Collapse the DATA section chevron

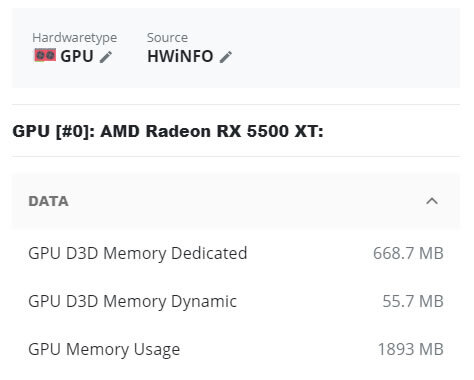(432, 201)
